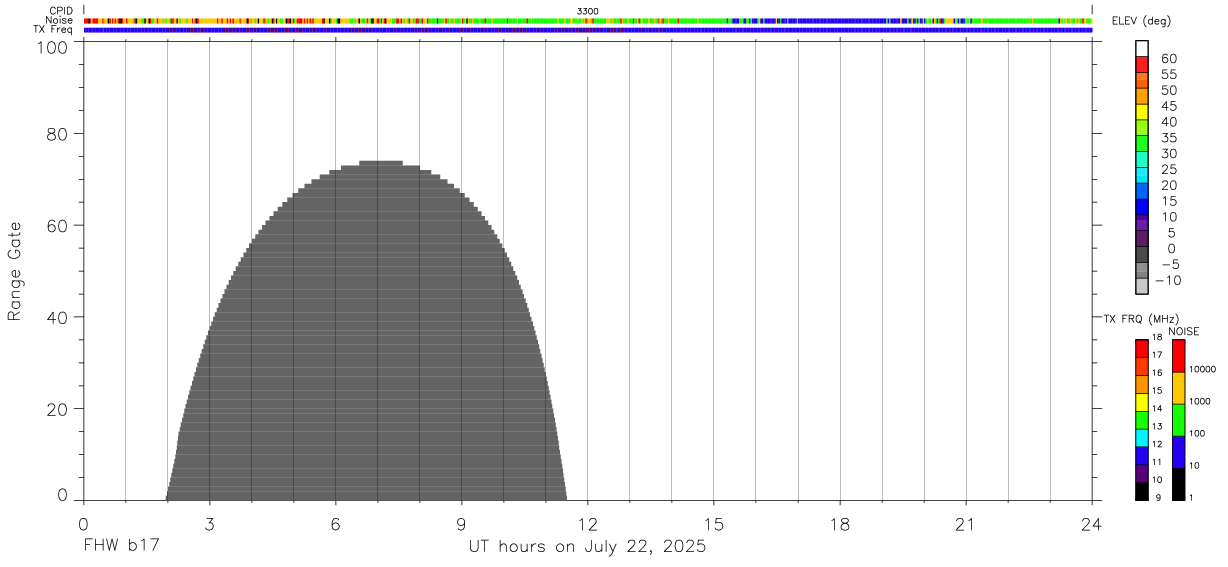Pick the blue NOISE swatch between 10 and 100

[x=1178, y=452]
